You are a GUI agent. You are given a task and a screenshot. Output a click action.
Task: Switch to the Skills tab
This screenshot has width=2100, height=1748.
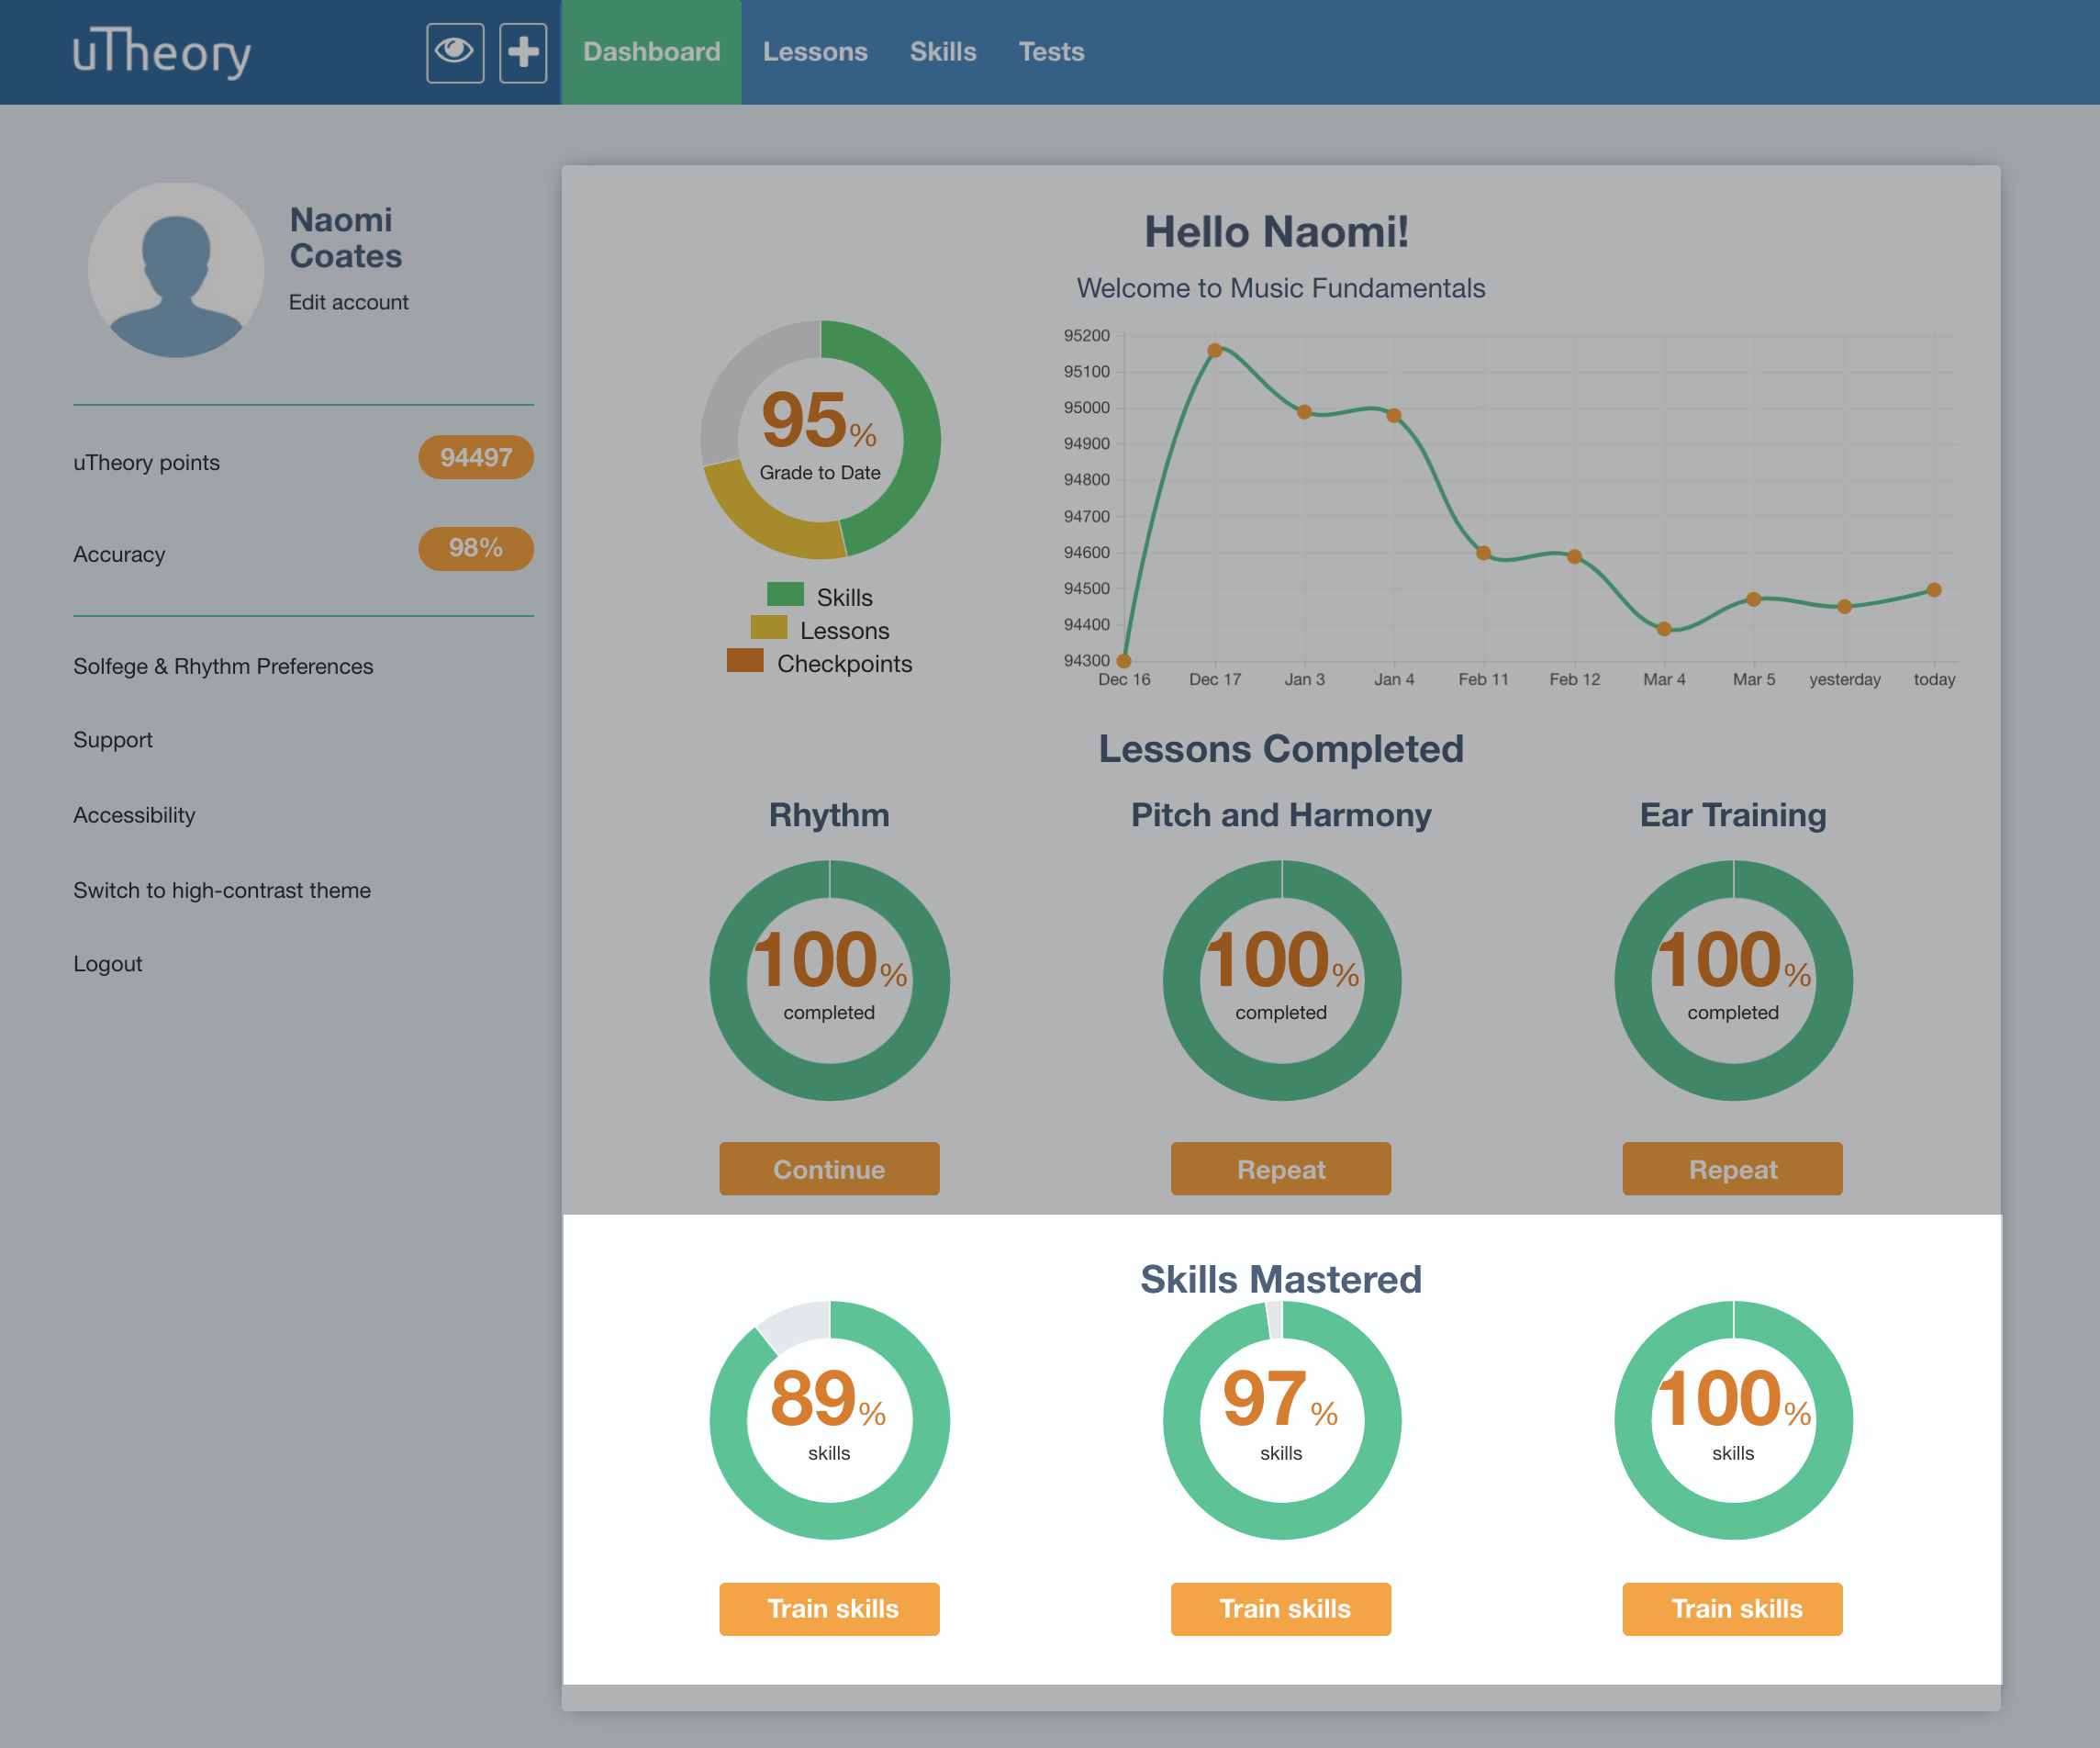[x=942, y=52]
